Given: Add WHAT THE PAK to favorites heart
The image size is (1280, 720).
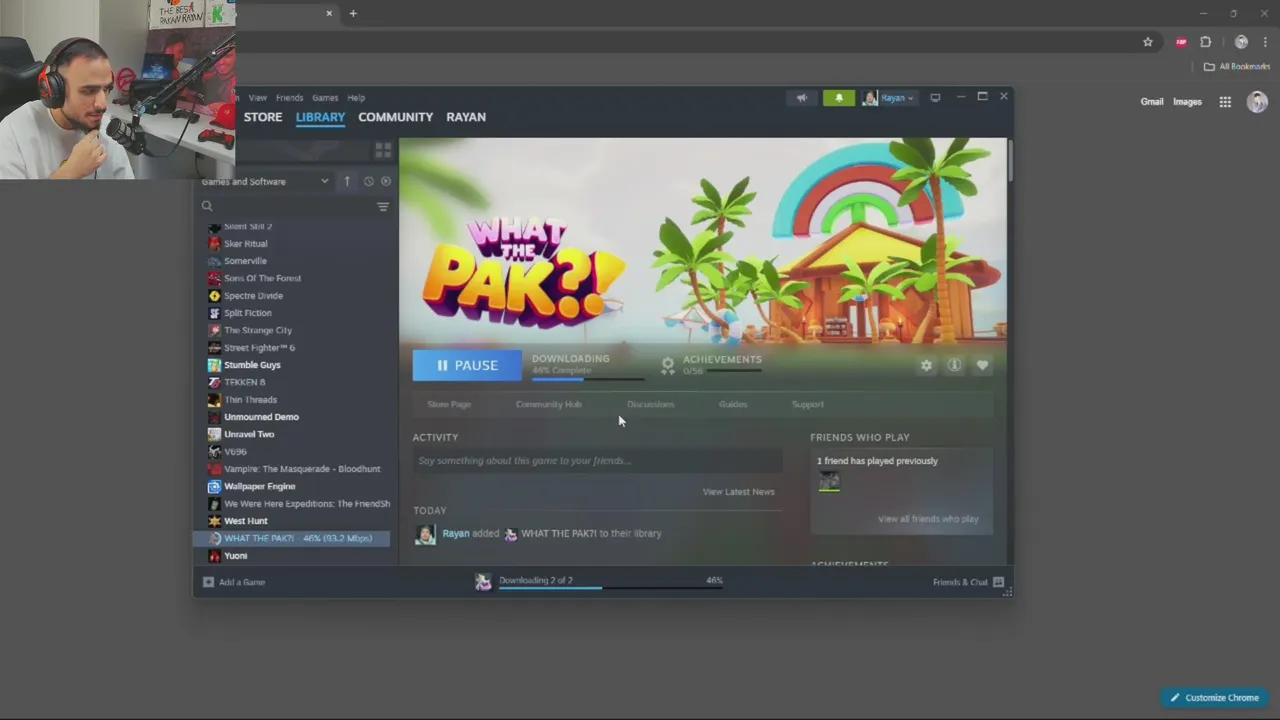Looking at the screenshot, I should pyautogui.click(x=982, y=365).
